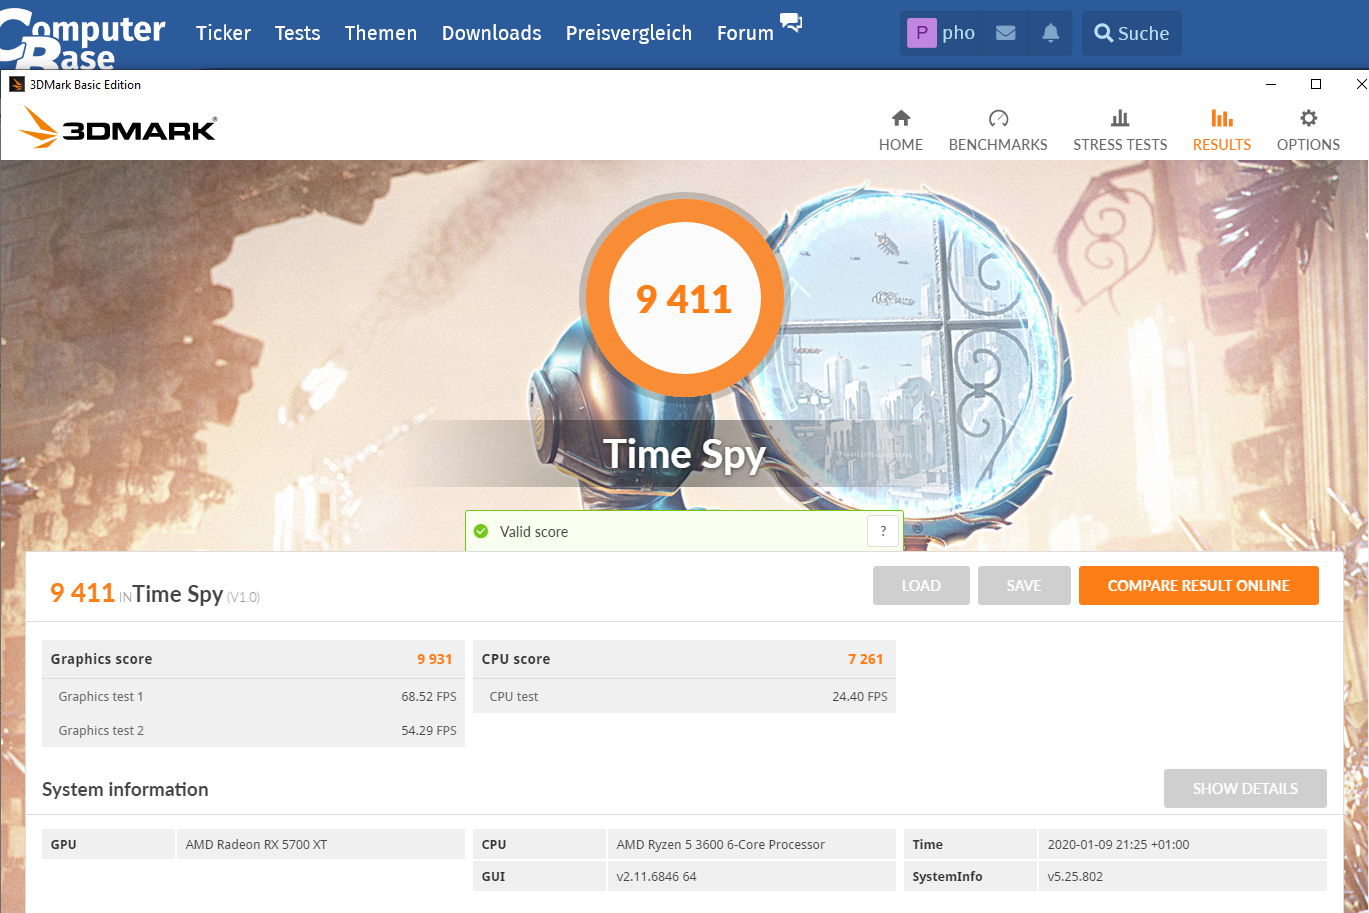Viewport: 1369px width, 913px height.
Task: Open messages via envelope icon
Action: (x=1006, y=33)
